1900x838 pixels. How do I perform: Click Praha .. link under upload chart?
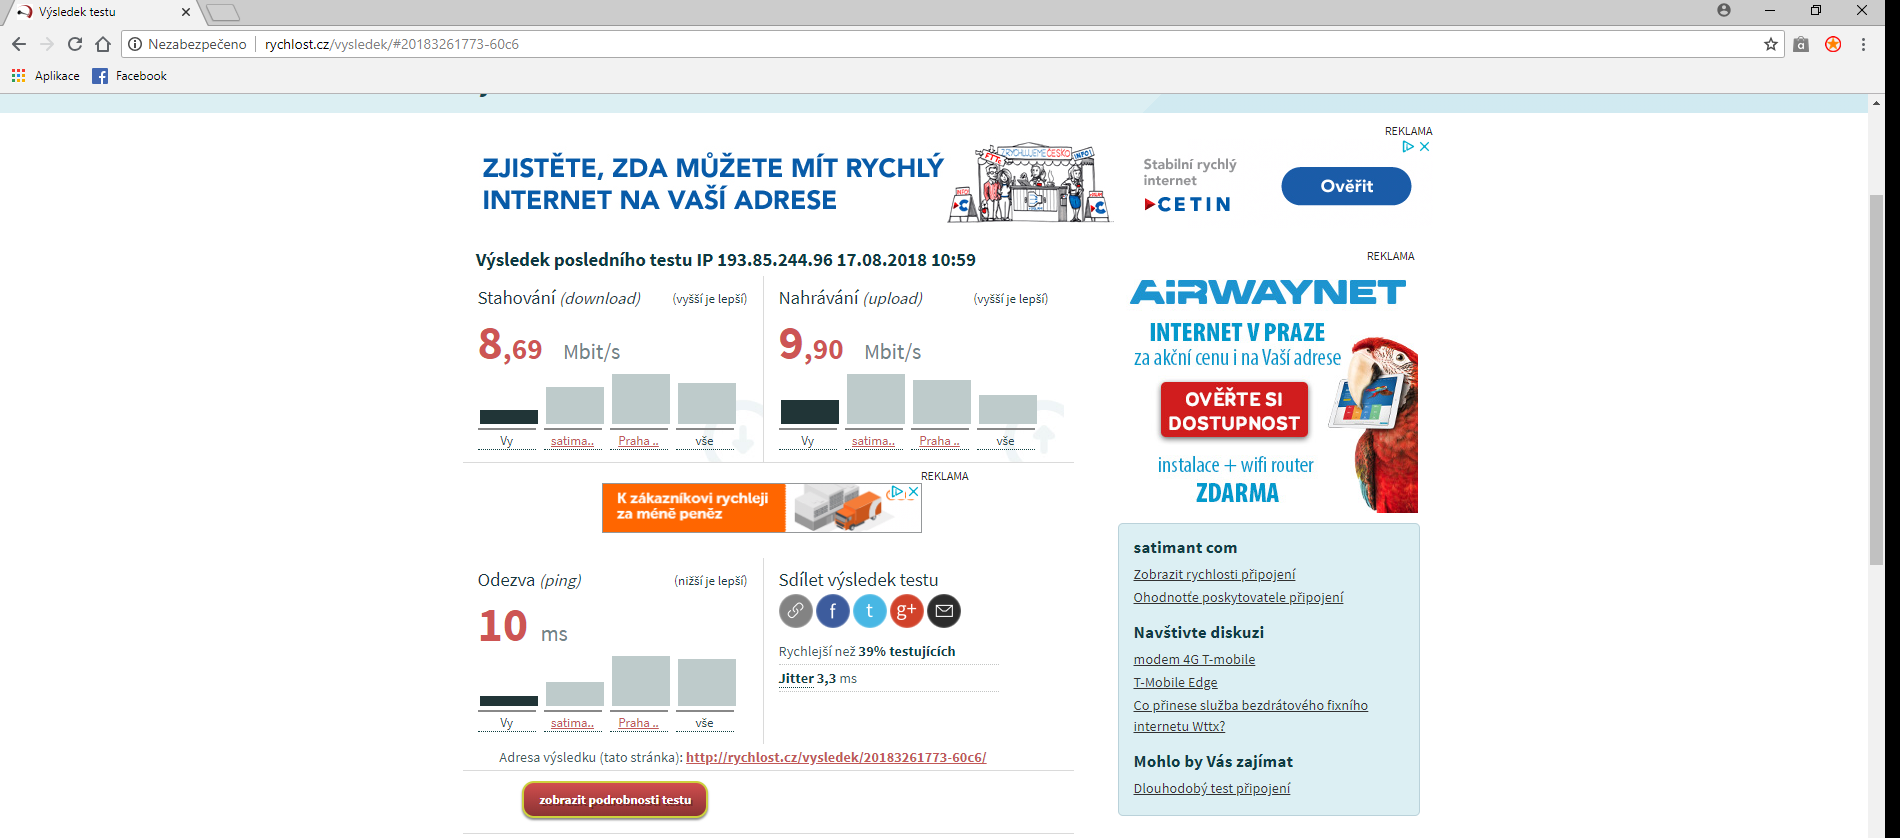pos(939,441)
